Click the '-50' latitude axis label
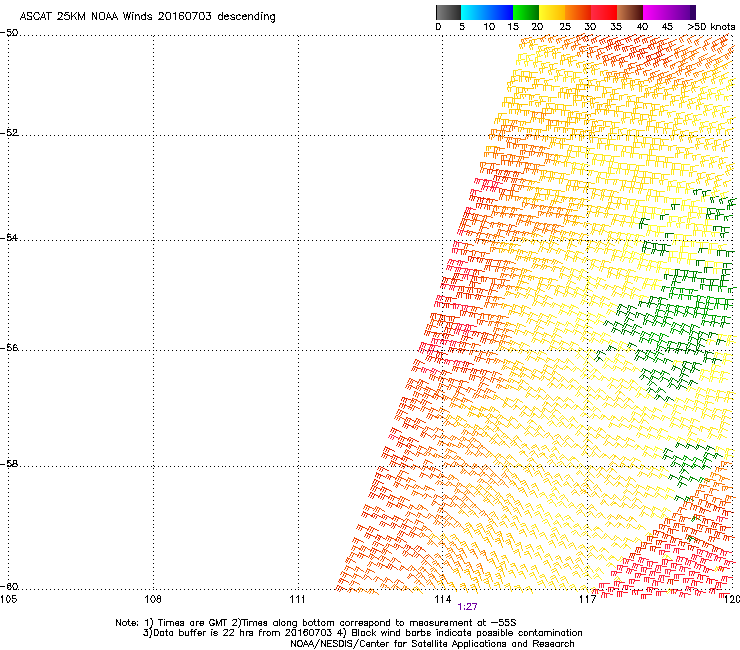 click(9, 33)
